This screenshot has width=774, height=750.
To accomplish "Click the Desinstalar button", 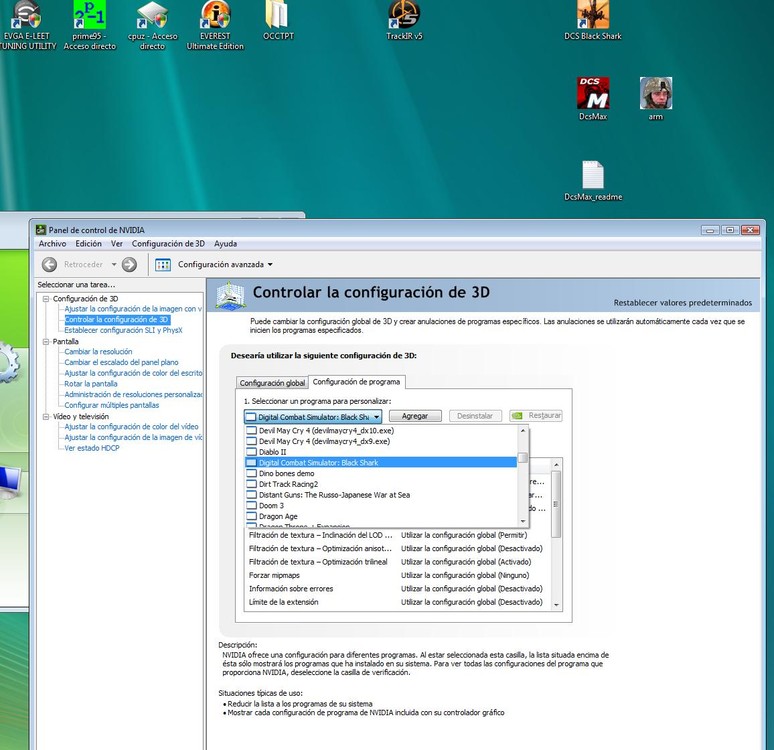I will click(x=475, y=416).
